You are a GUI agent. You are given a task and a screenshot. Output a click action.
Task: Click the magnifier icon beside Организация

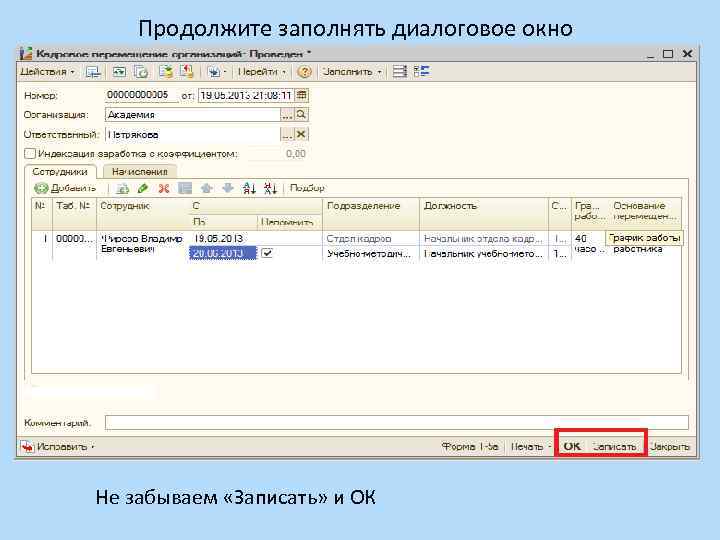pos(301,114)
